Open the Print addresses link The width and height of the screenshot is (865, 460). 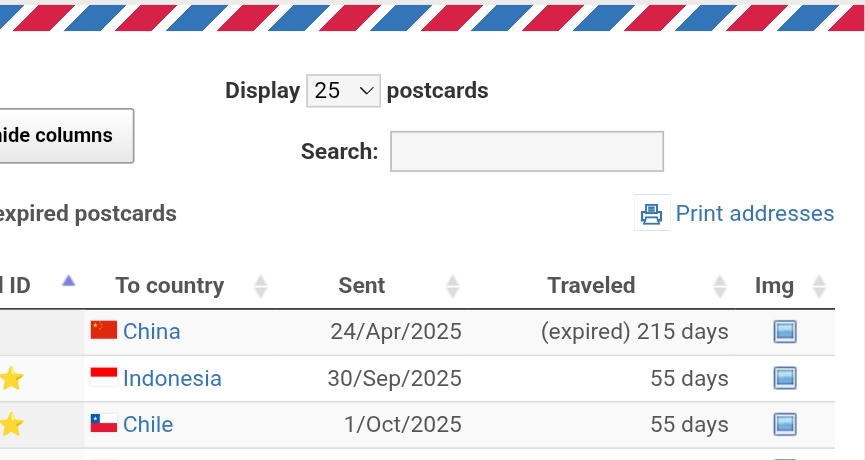[x=754, y=213]
